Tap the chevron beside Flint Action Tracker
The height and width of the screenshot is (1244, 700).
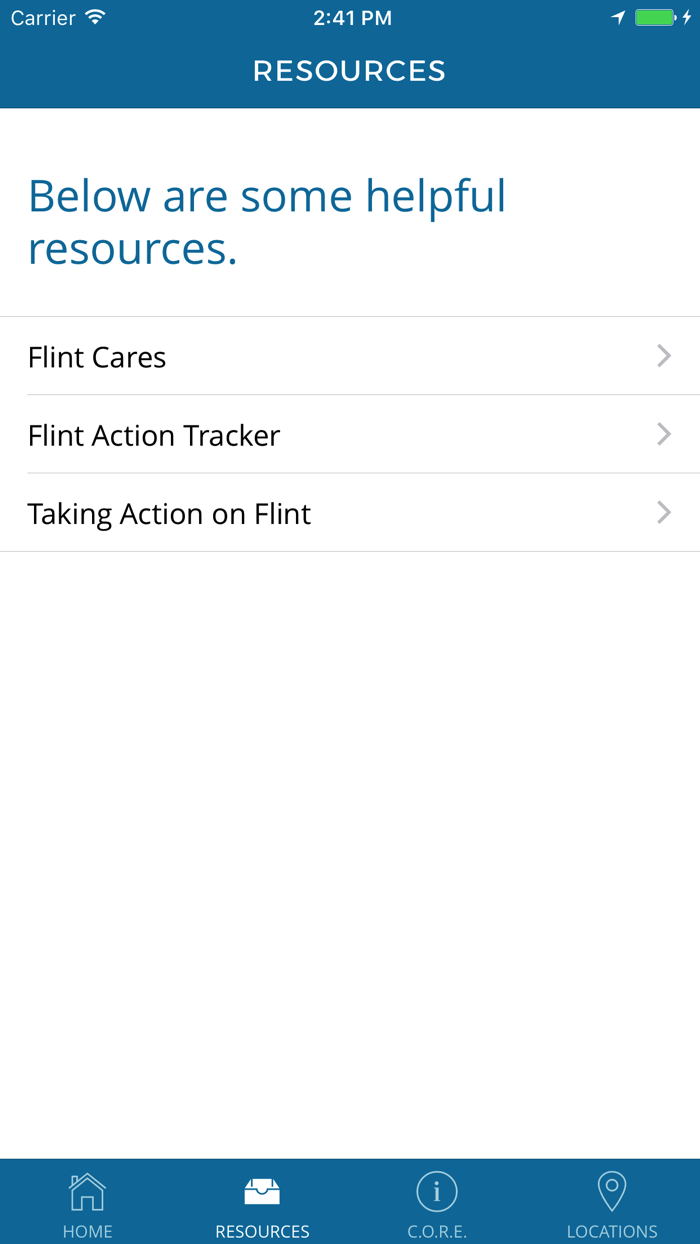pyautogui.click(x=663, y=434)
